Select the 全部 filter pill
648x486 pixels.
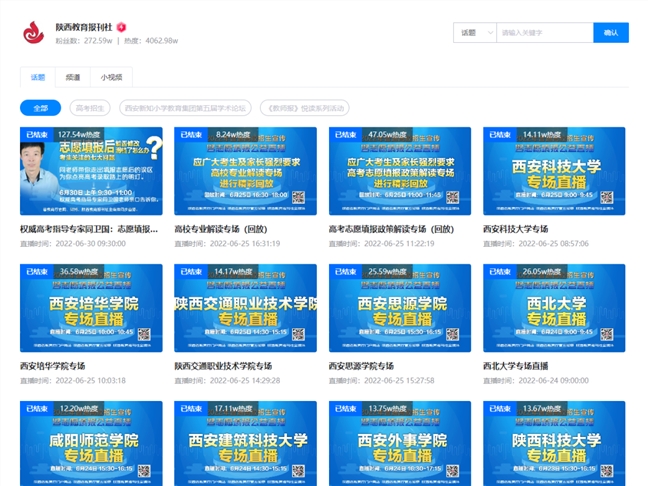click(x=40, y=108)
